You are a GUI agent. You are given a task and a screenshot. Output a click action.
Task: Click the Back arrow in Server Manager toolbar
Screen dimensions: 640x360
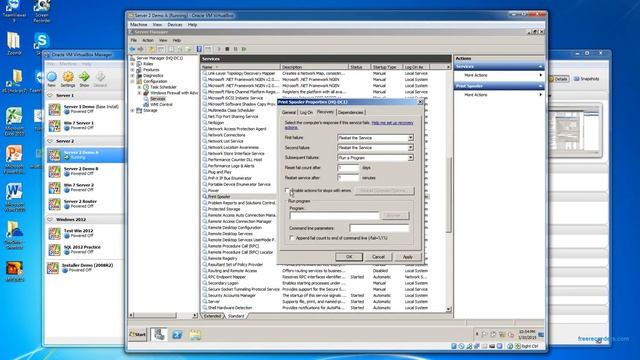pos(132,49)
